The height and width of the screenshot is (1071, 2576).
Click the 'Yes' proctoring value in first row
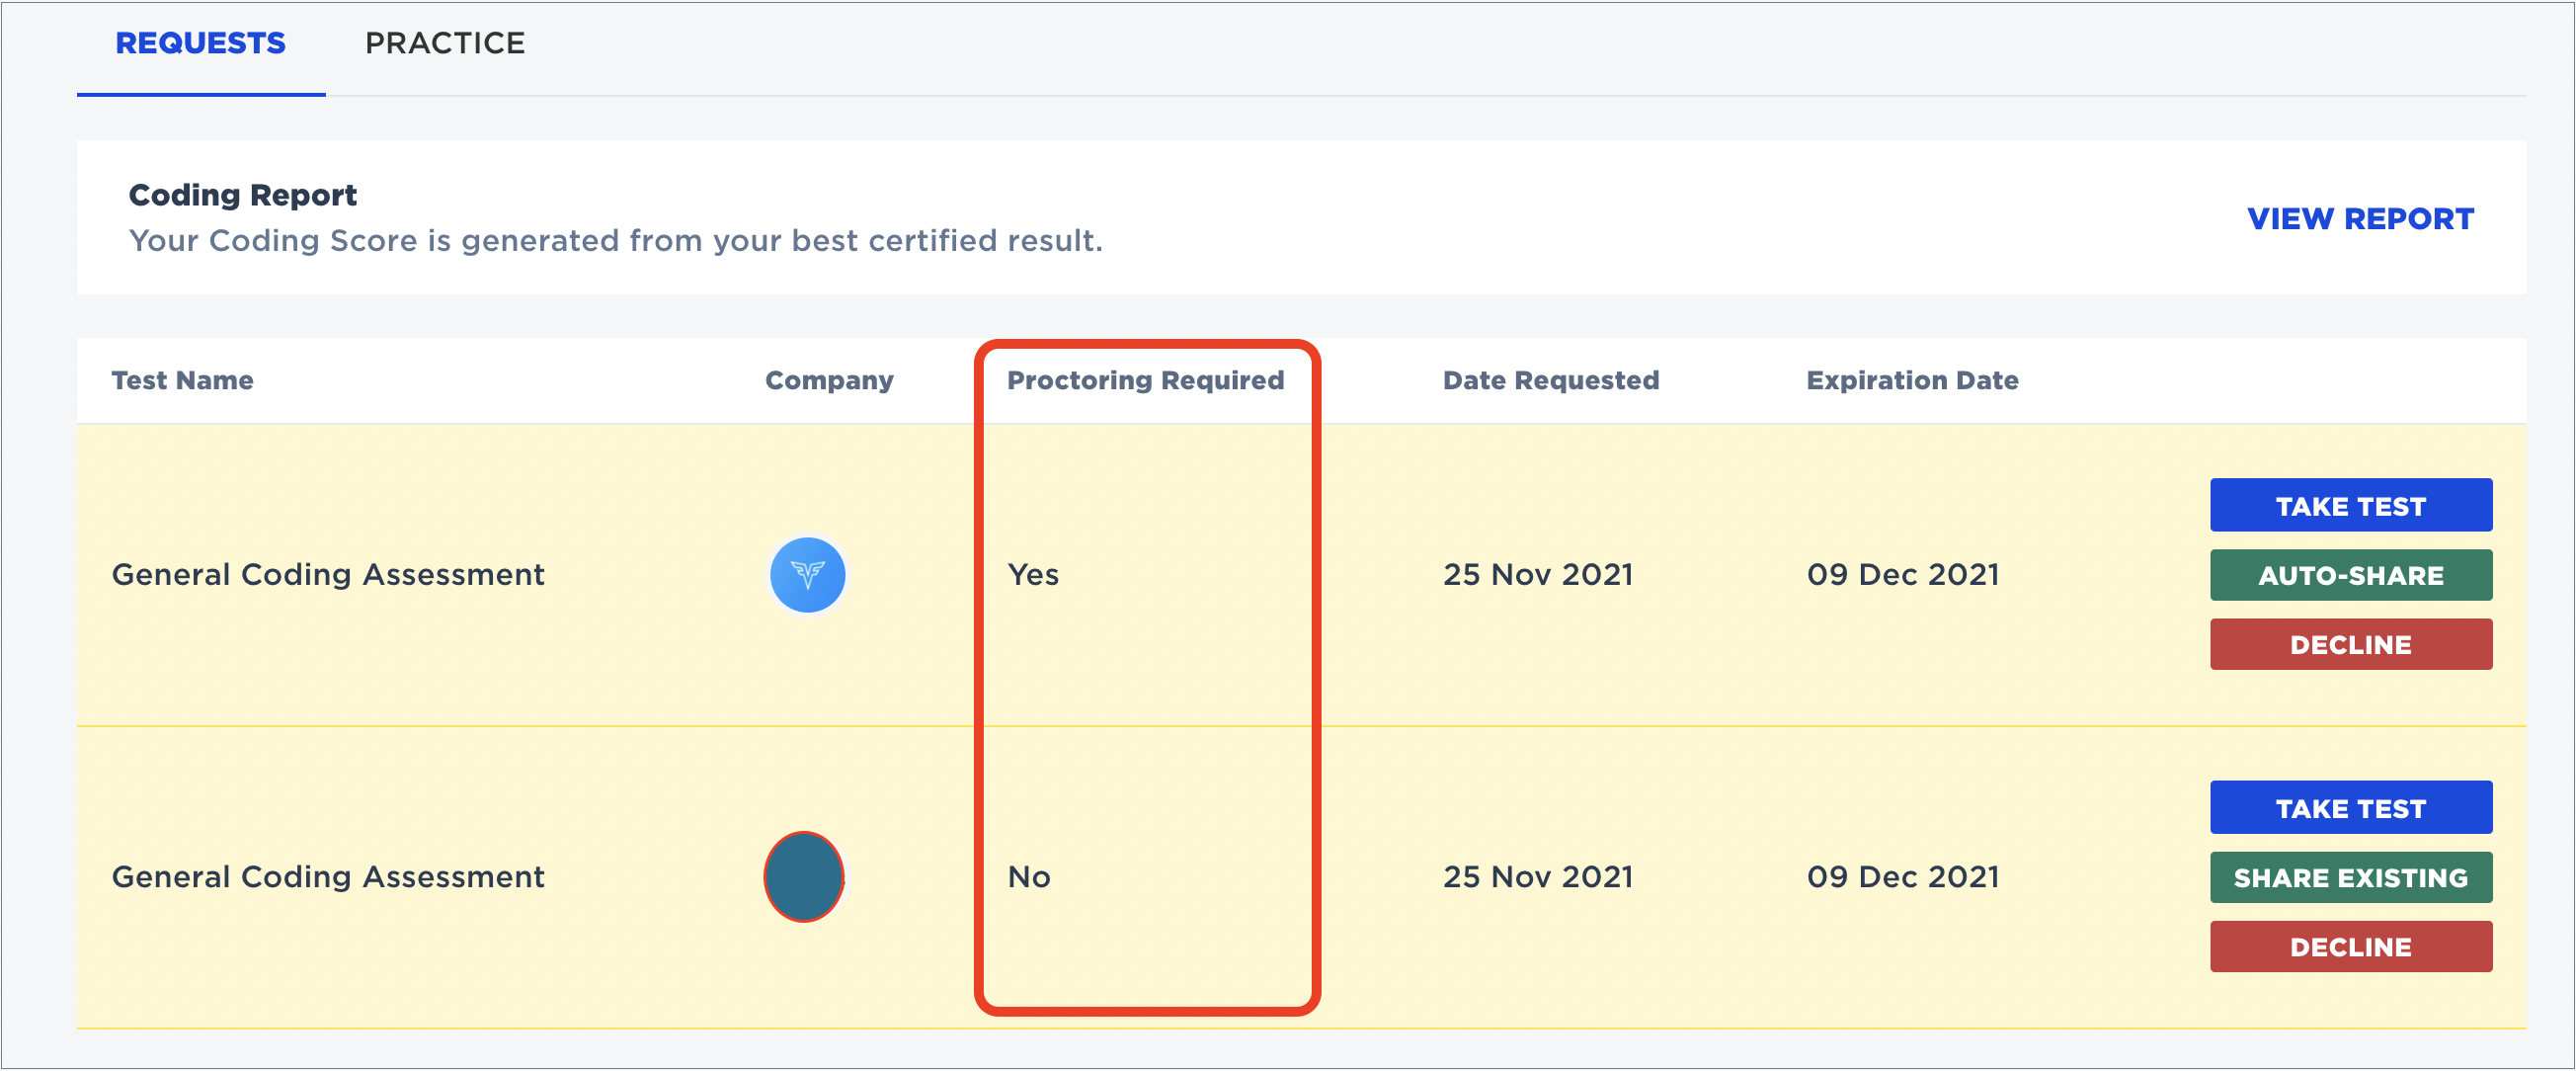click(x=1033, y=575)
